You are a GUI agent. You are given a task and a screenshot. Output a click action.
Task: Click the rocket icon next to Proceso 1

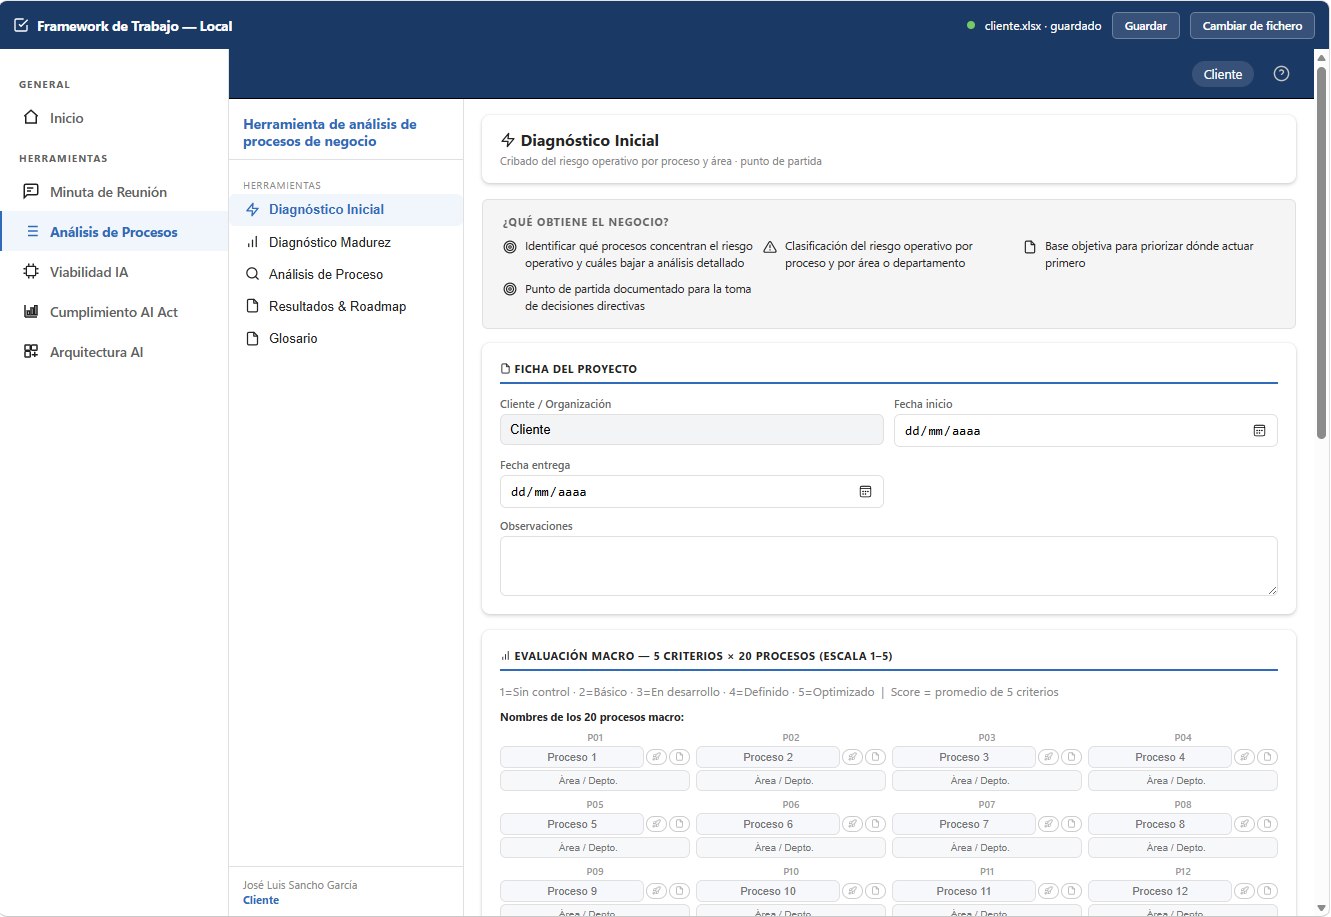(656, 757)
